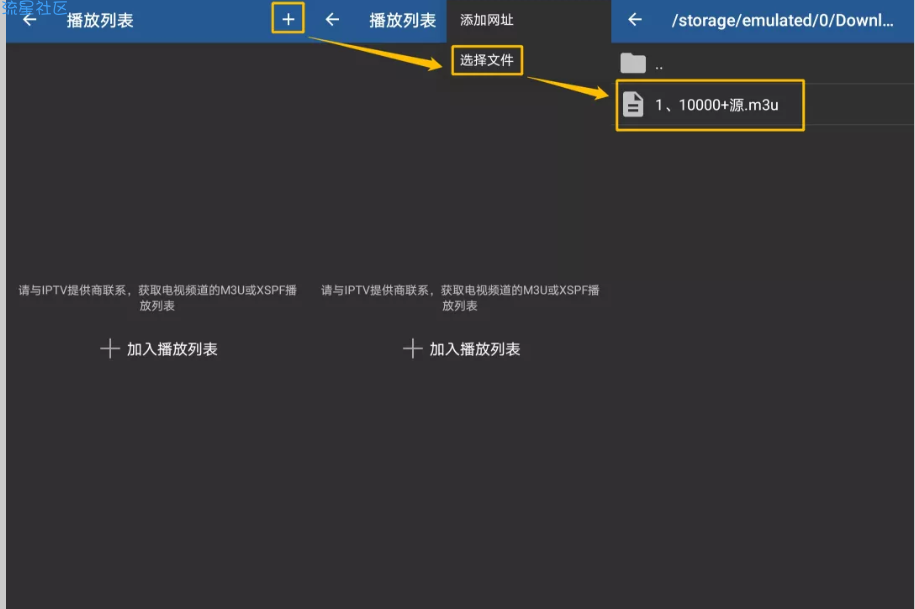
Task: Go back from the /storage/emulated path screen
Action: click(635, 20)
